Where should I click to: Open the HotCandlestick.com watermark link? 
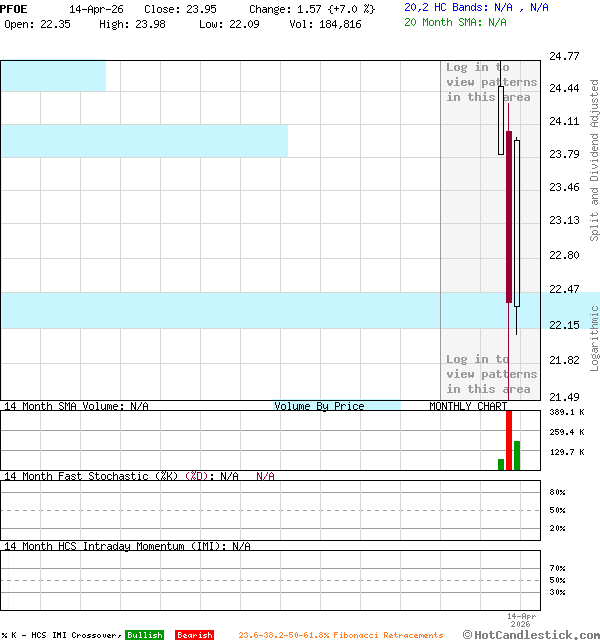tap(531, 634)
